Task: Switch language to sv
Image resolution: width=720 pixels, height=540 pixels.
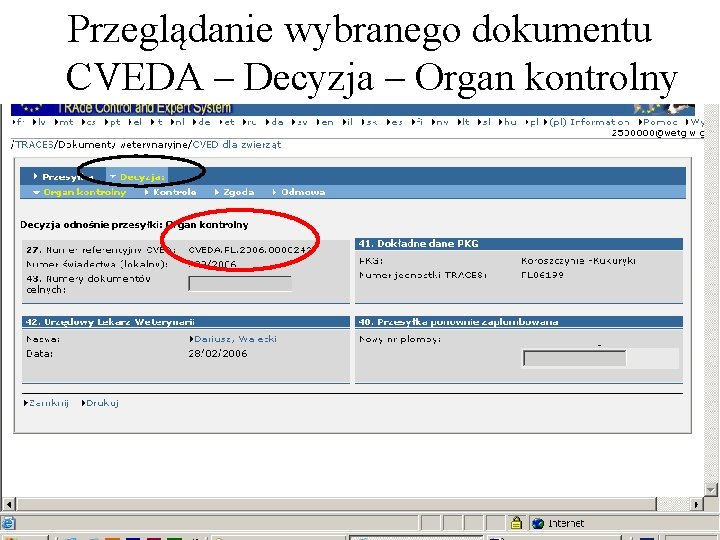Action: tap(299, 122)
